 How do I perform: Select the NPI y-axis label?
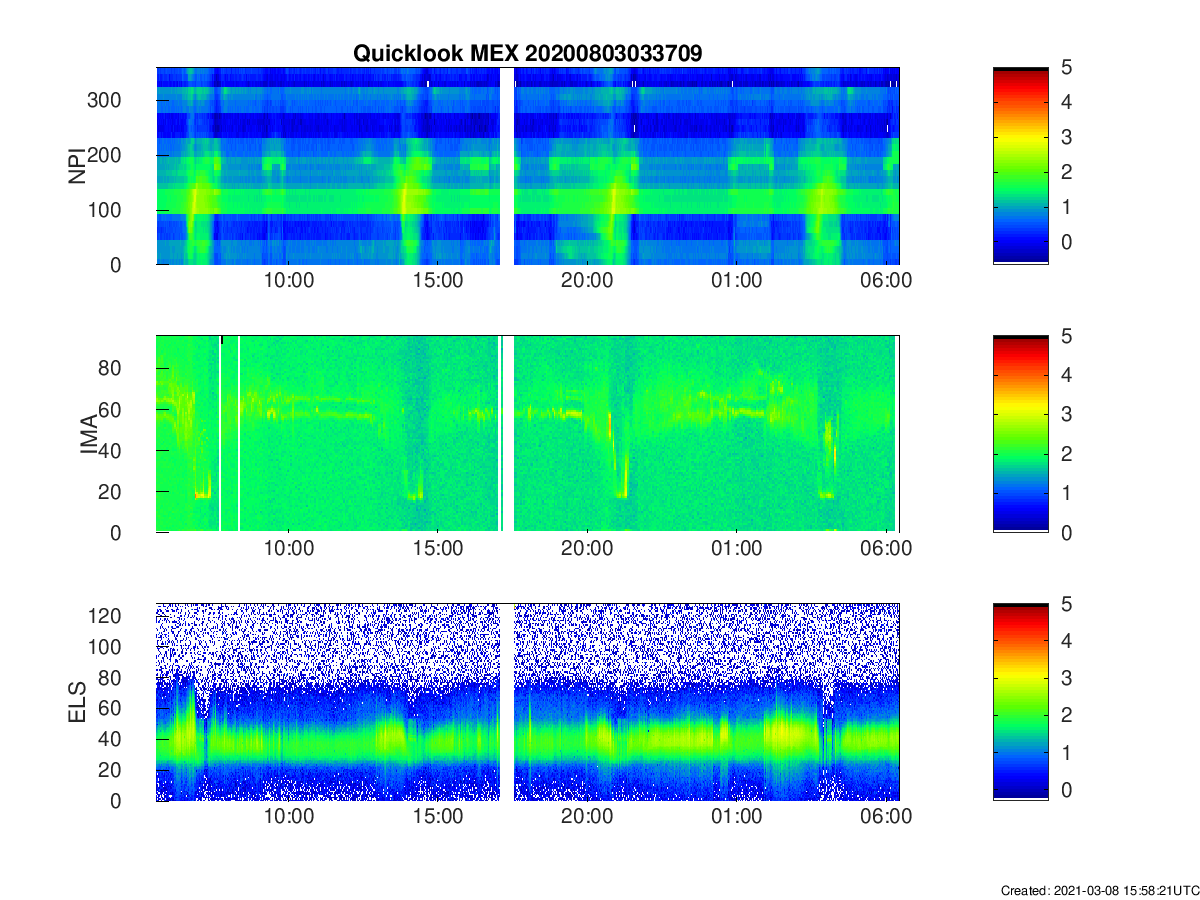click(x=76, y=166)
